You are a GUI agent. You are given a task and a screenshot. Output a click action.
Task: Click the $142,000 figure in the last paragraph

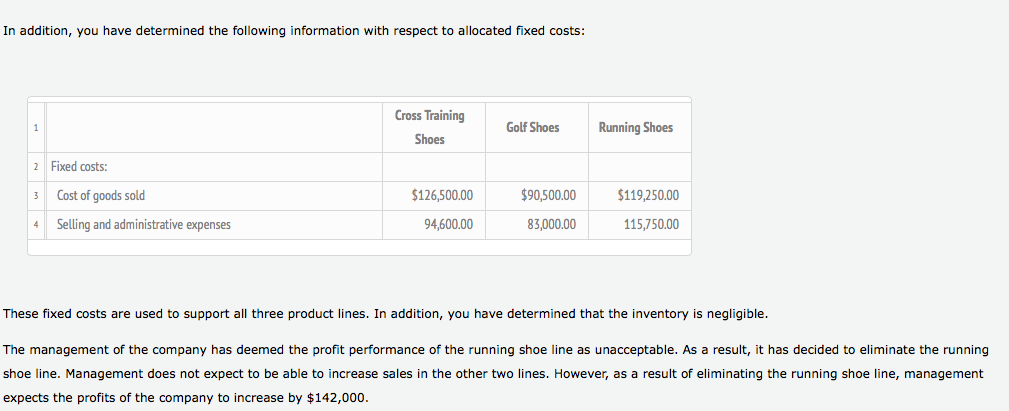[337, 398]
